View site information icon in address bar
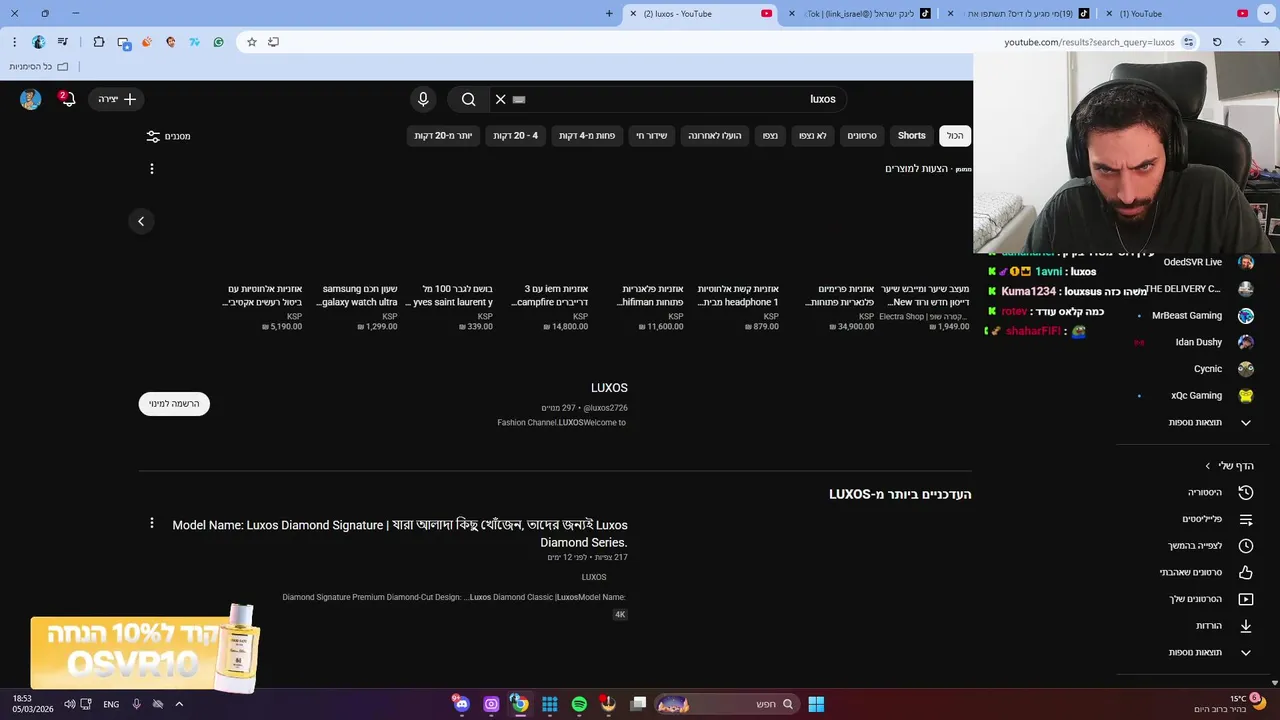1280x720 pixels. tap(1189, 42)
